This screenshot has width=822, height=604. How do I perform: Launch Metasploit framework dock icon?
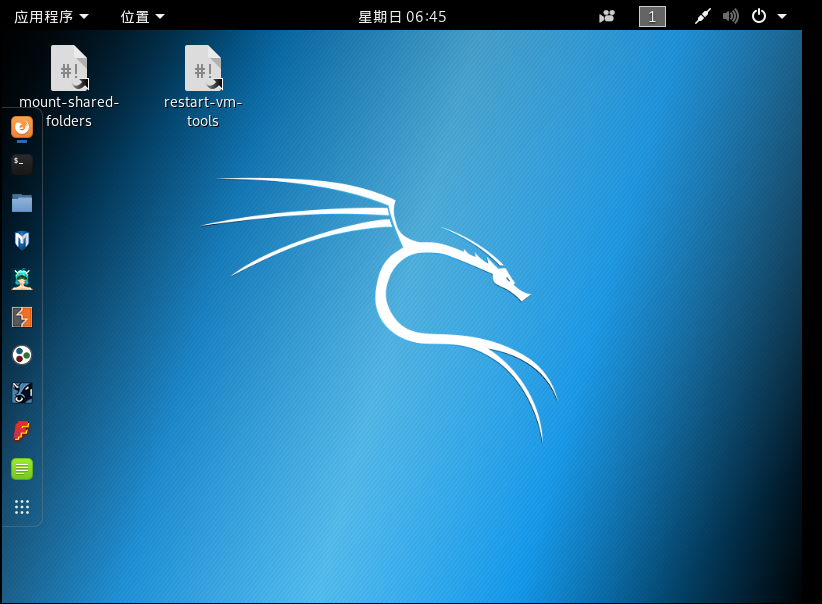[x=22, y=393]
